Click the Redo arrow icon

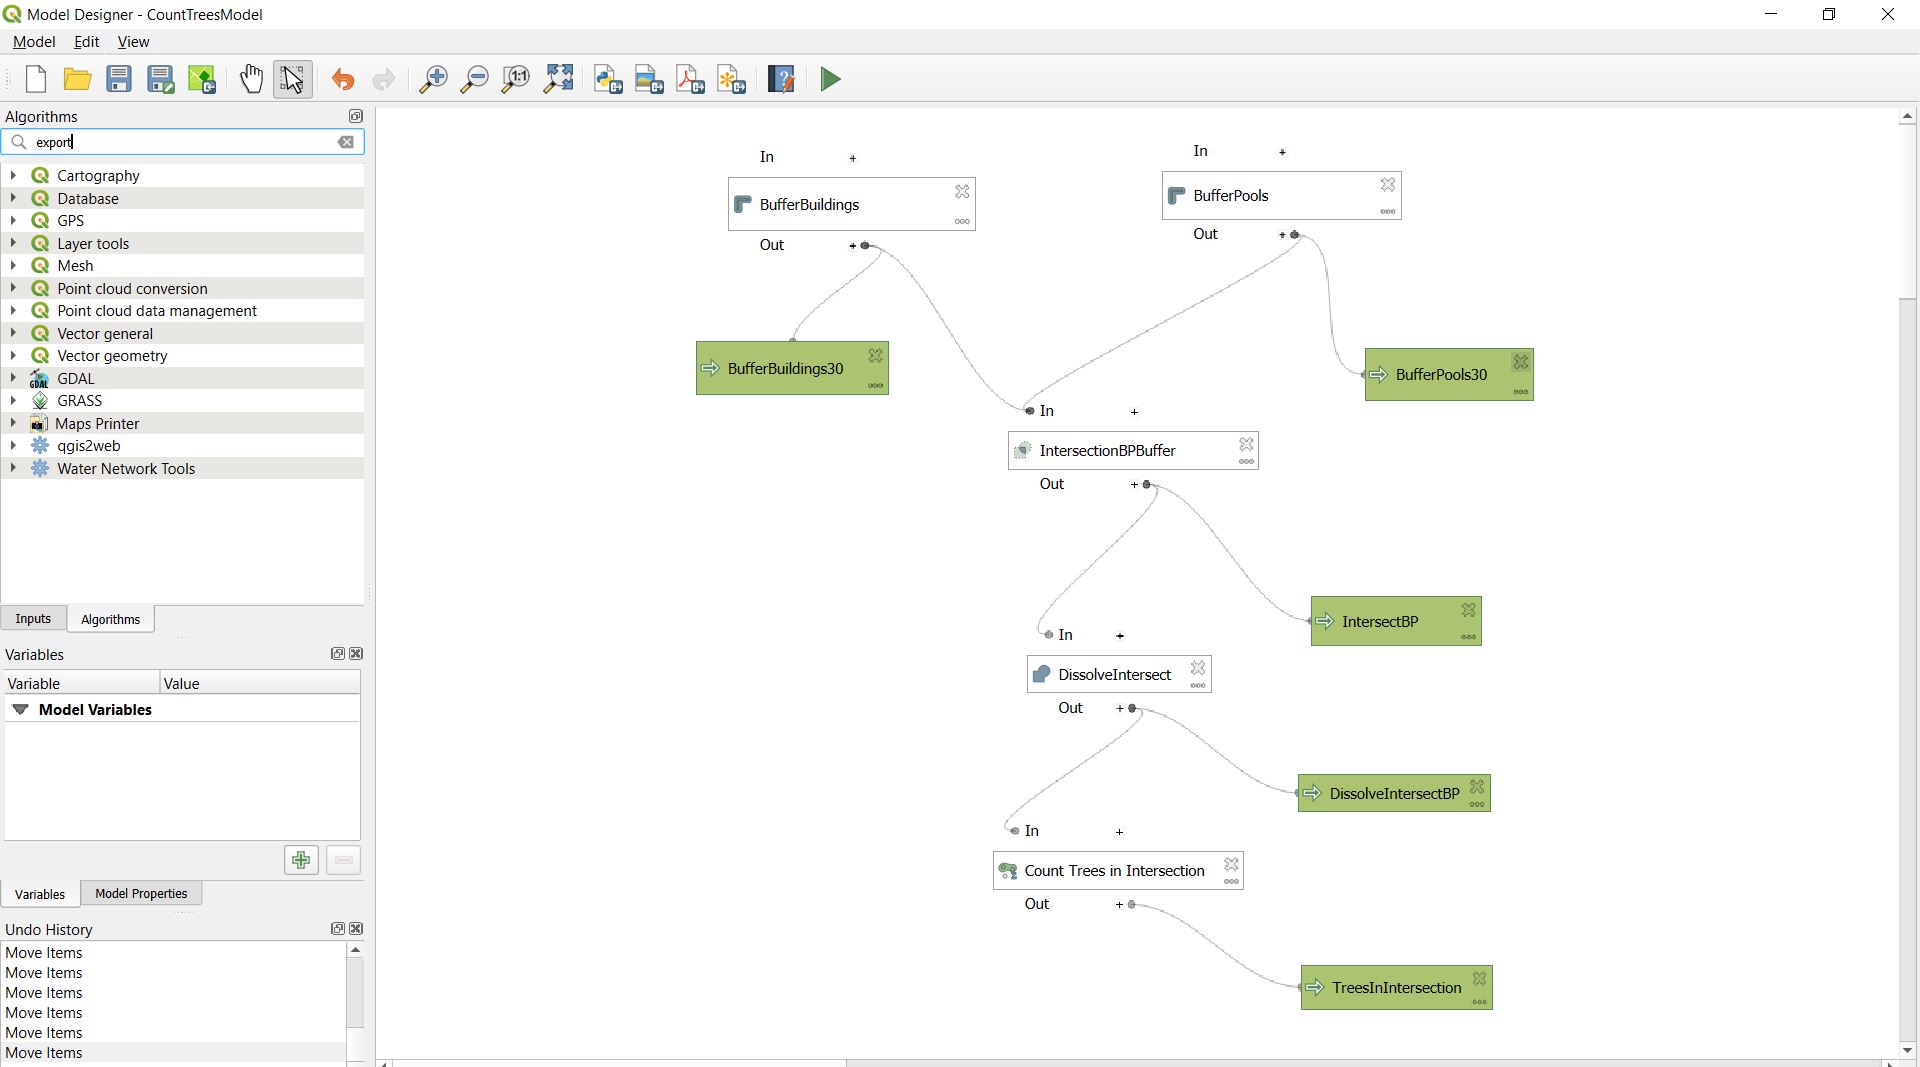[384, 79]
